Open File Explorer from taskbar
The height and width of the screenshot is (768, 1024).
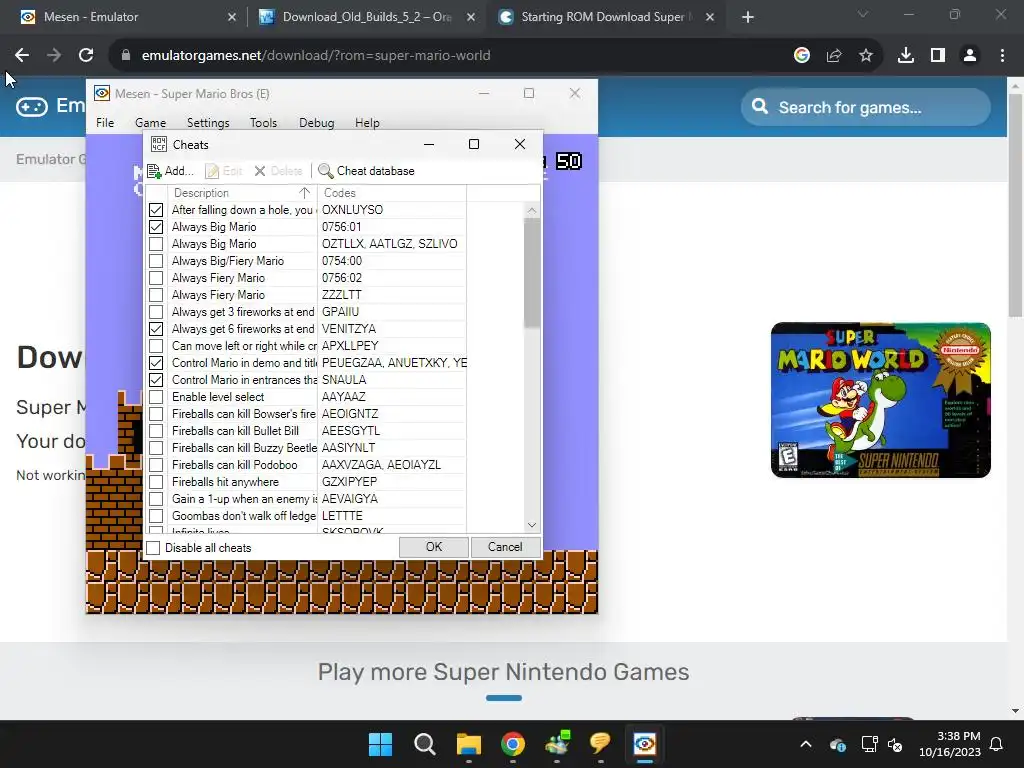point(468,744)
